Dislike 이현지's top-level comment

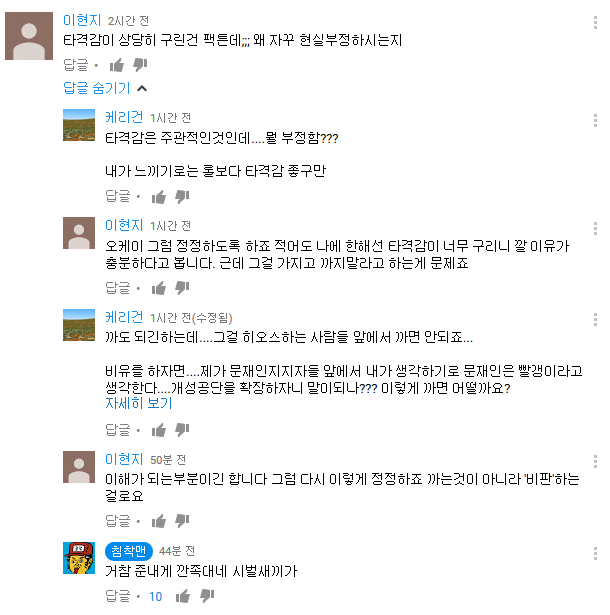click(140, 65)
